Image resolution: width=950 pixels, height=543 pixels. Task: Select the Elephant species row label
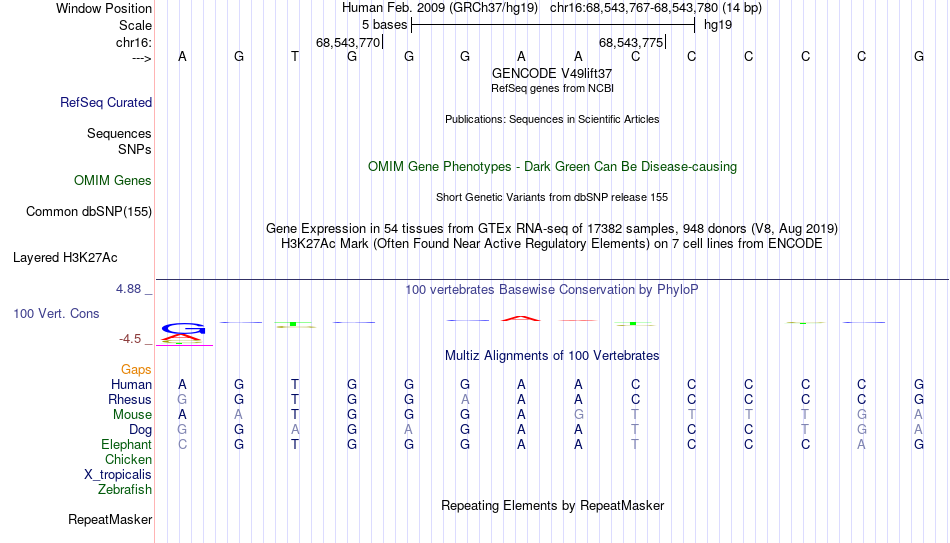(127, 444)
